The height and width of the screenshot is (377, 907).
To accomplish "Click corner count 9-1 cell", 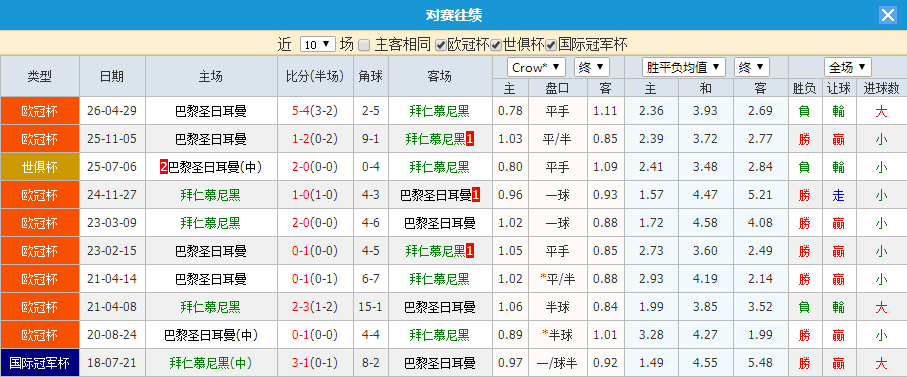I will (x=370, y=139).
